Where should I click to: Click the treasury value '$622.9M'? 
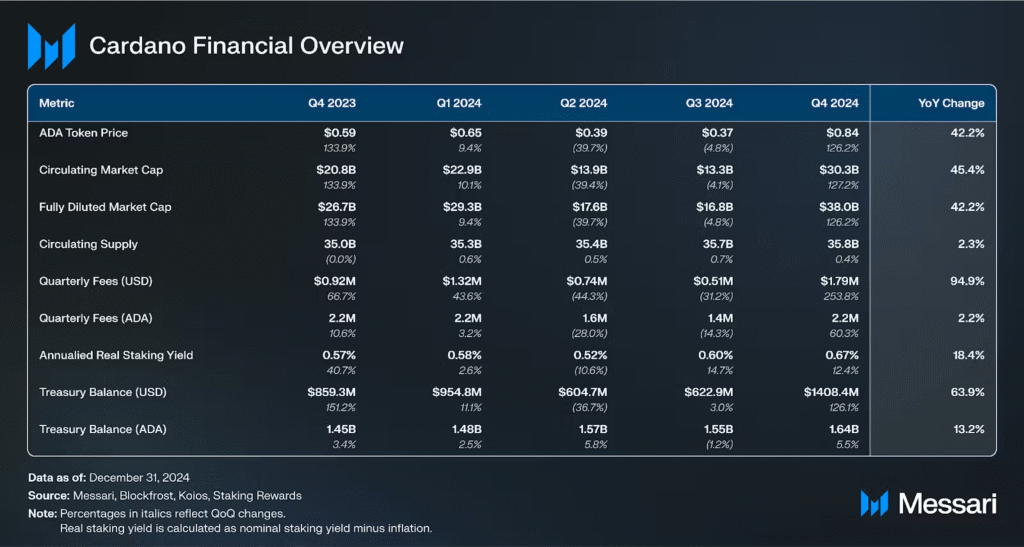point(709,393)
